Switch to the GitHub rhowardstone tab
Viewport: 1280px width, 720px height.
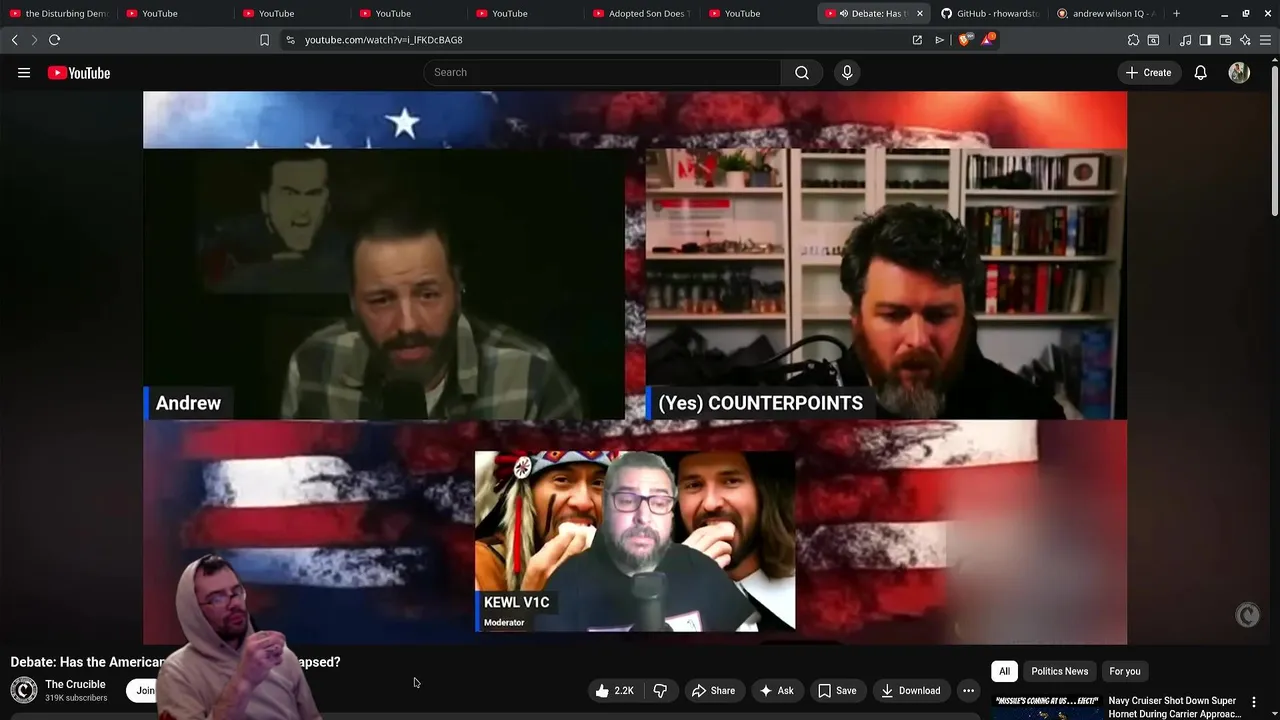pyautogui.click(x=990, y=14)
